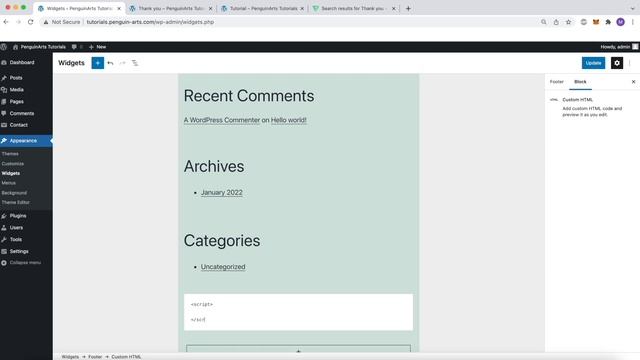The height and width of the screenshot is (360, 640).
Task: Click the Update button
Action: click(x=593, y=63)
